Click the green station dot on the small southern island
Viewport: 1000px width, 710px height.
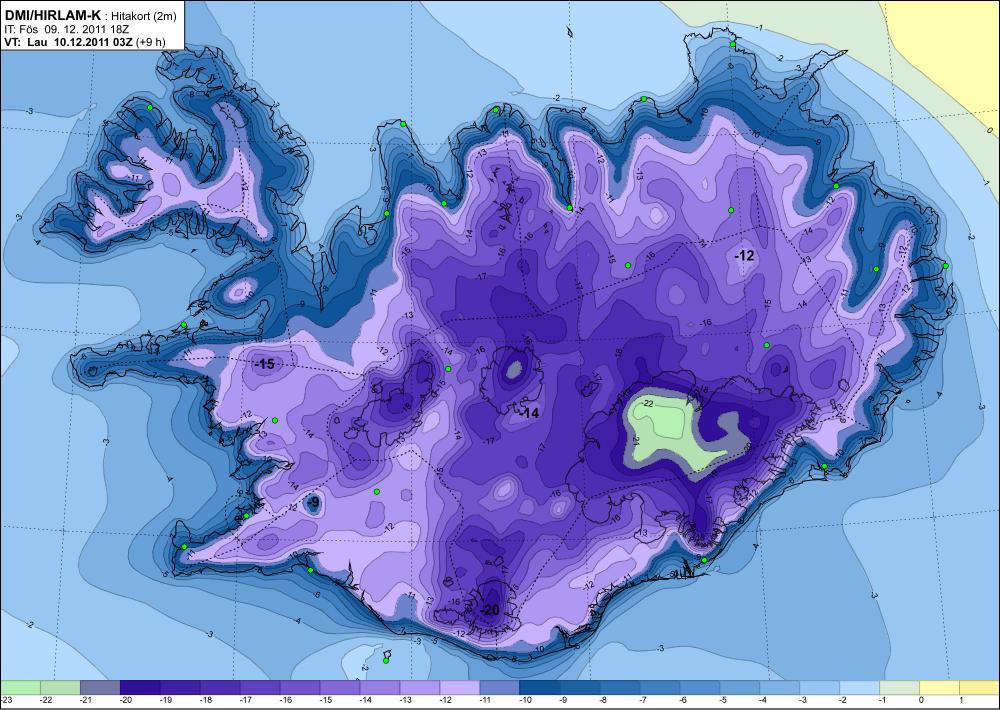pyautogui.click(x=386, y=661)
